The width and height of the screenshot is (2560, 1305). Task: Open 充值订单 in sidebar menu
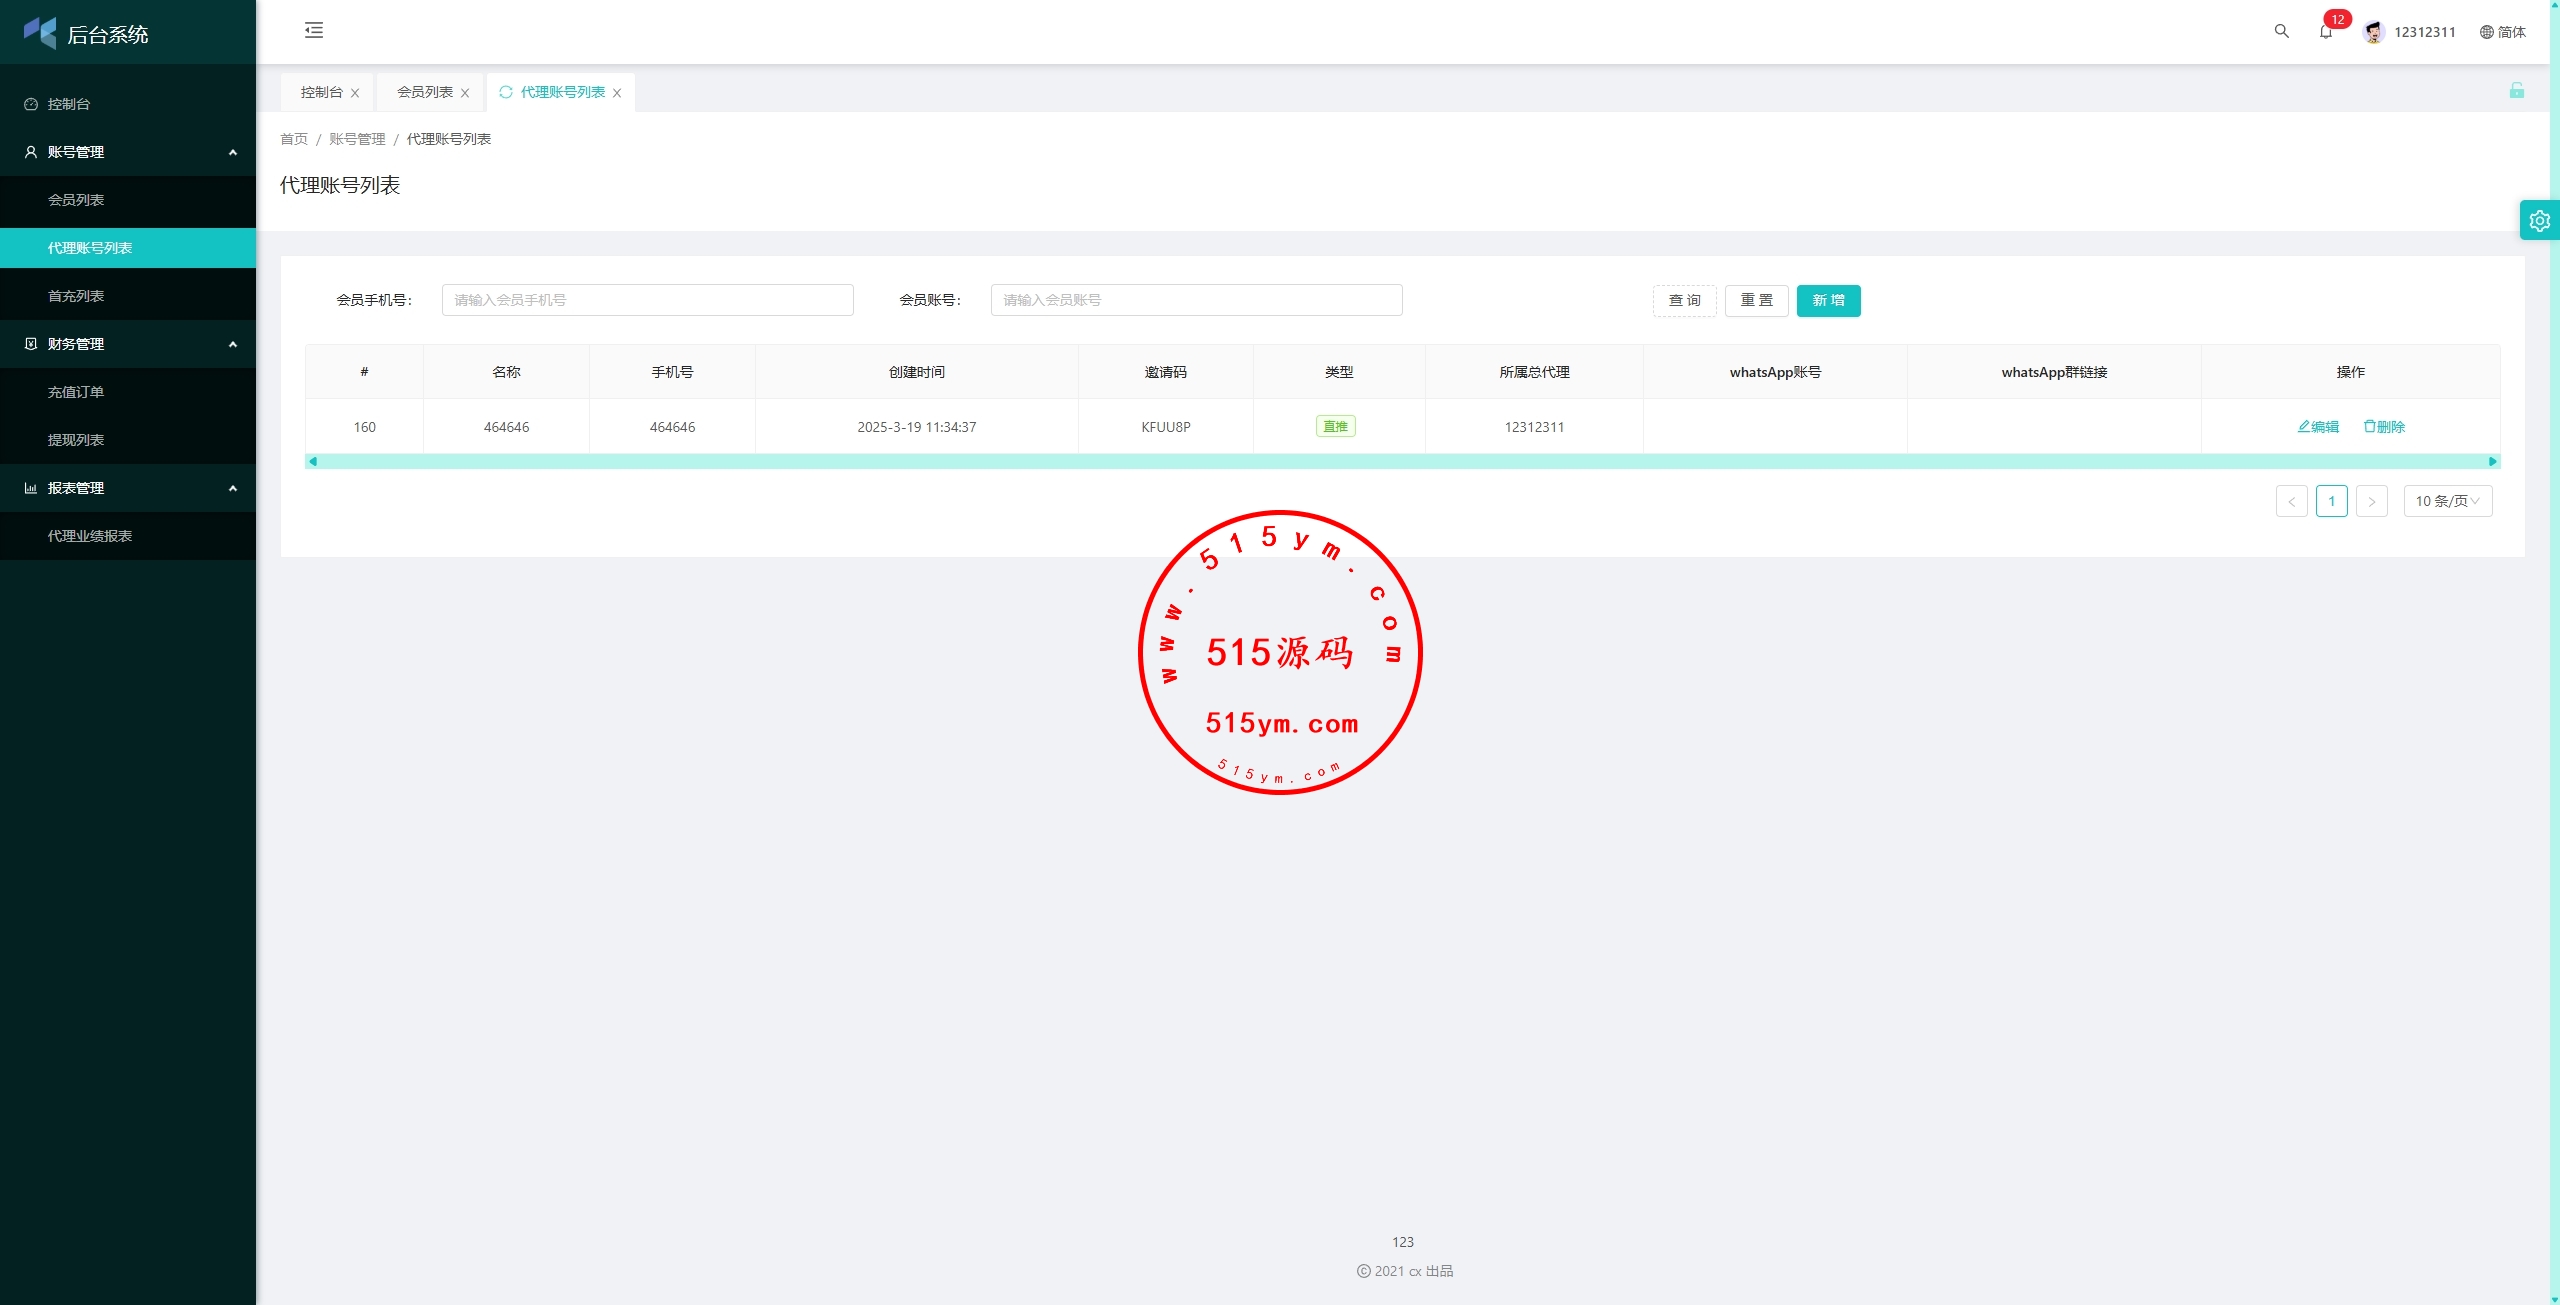[76, 392]
